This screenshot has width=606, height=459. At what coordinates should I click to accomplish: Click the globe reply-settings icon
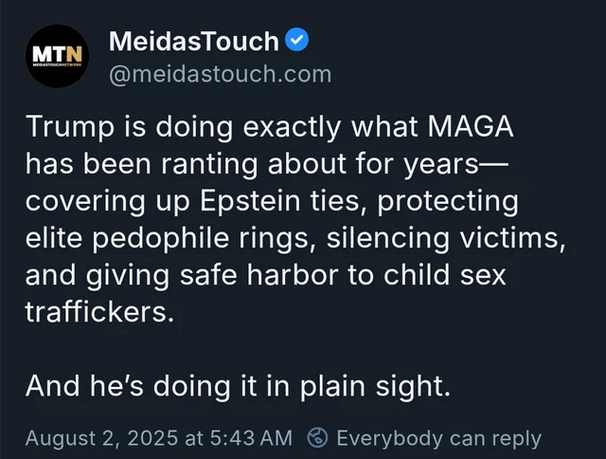(318, 438)
